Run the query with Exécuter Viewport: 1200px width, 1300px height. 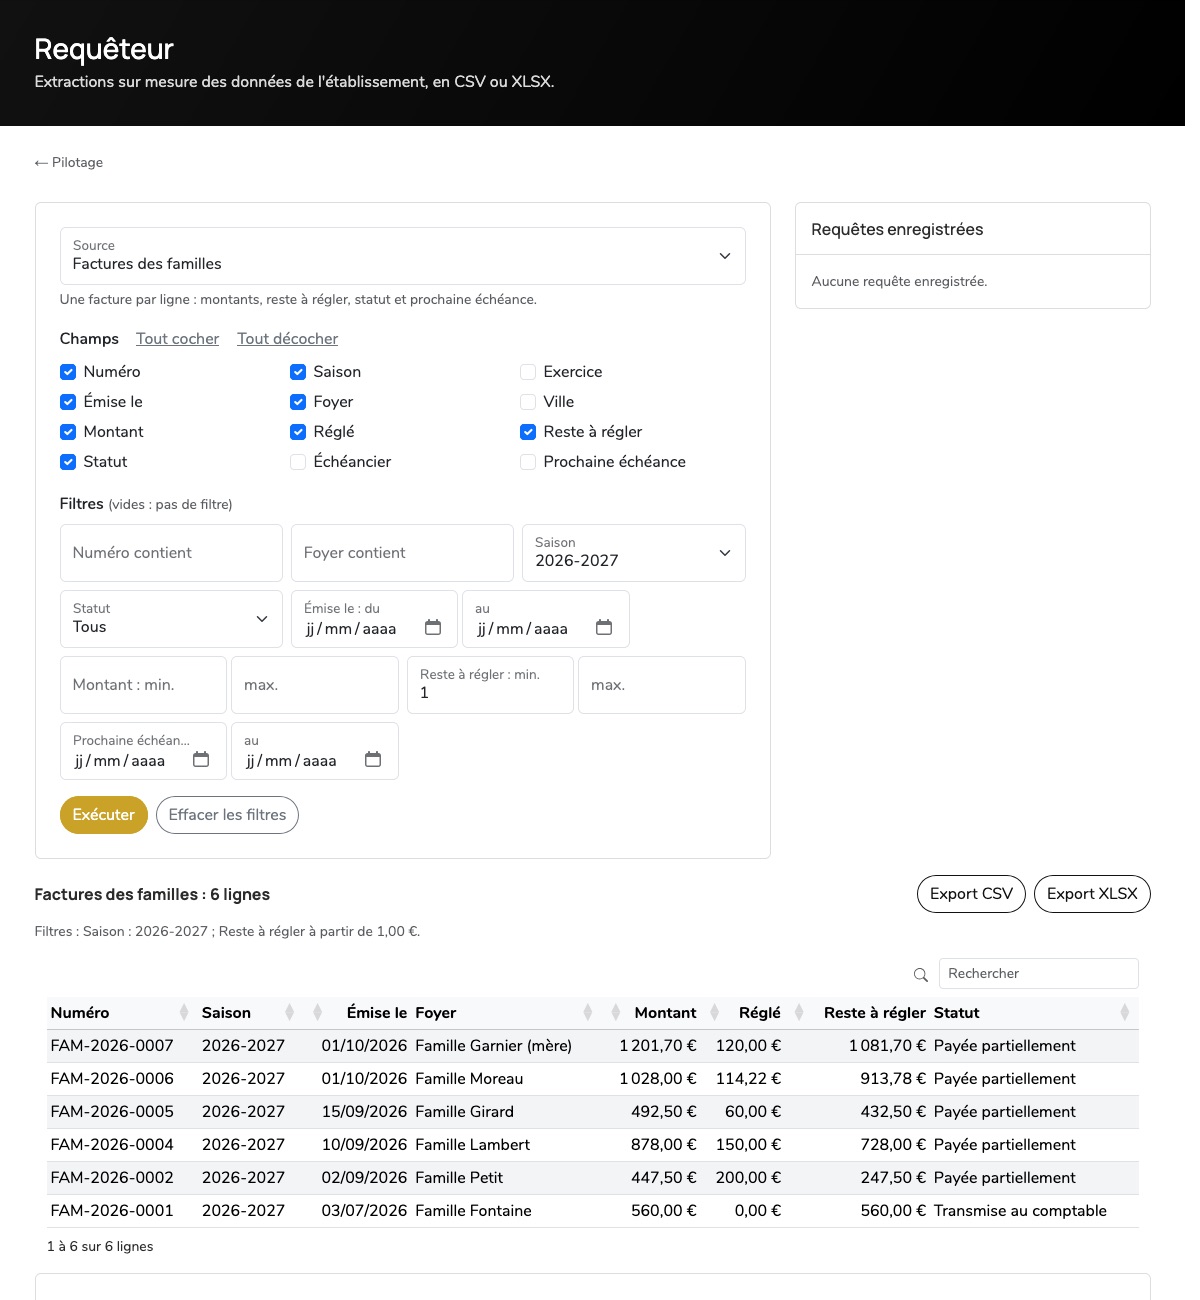(x=104, y=815)
